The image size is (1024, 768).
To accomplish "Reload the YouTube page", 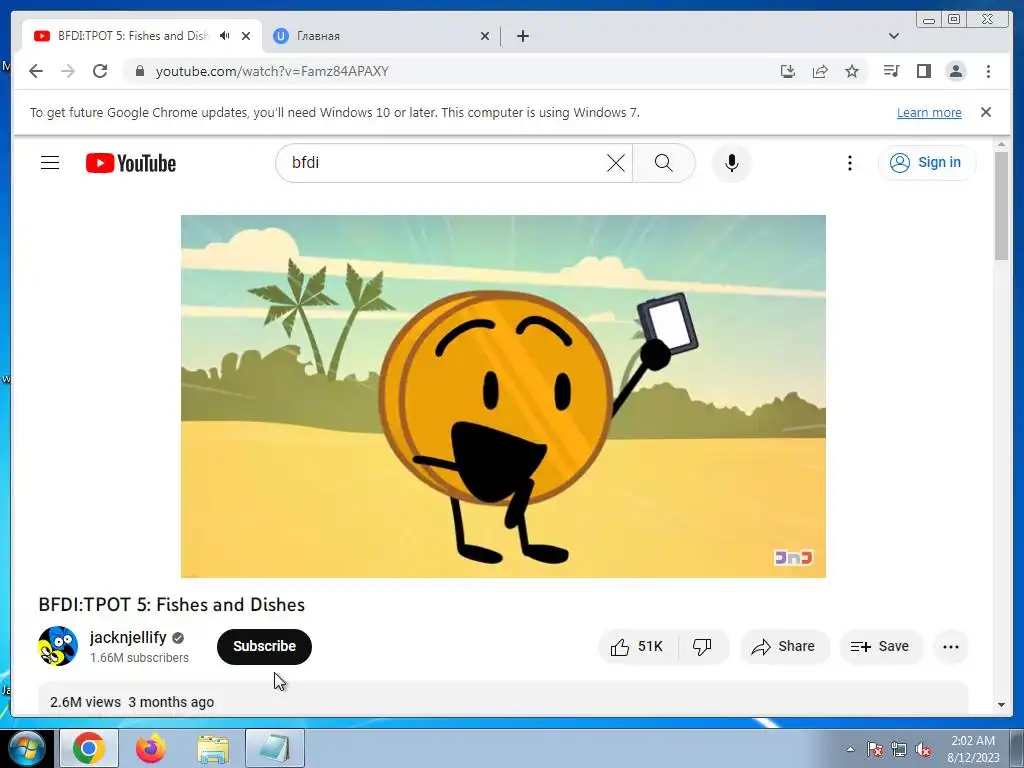I will 100,71.
